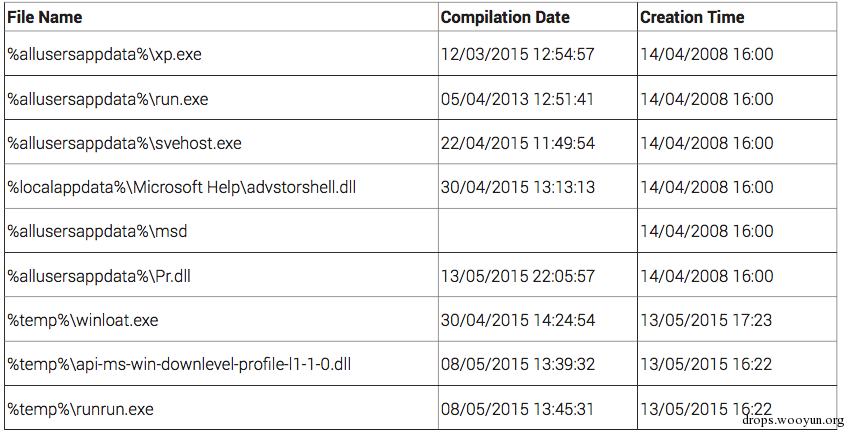The width and height of the screenshot is (848, 432).
Task: Click compilation date 12/03/2015 12:54:57
Action: point(518,54)
